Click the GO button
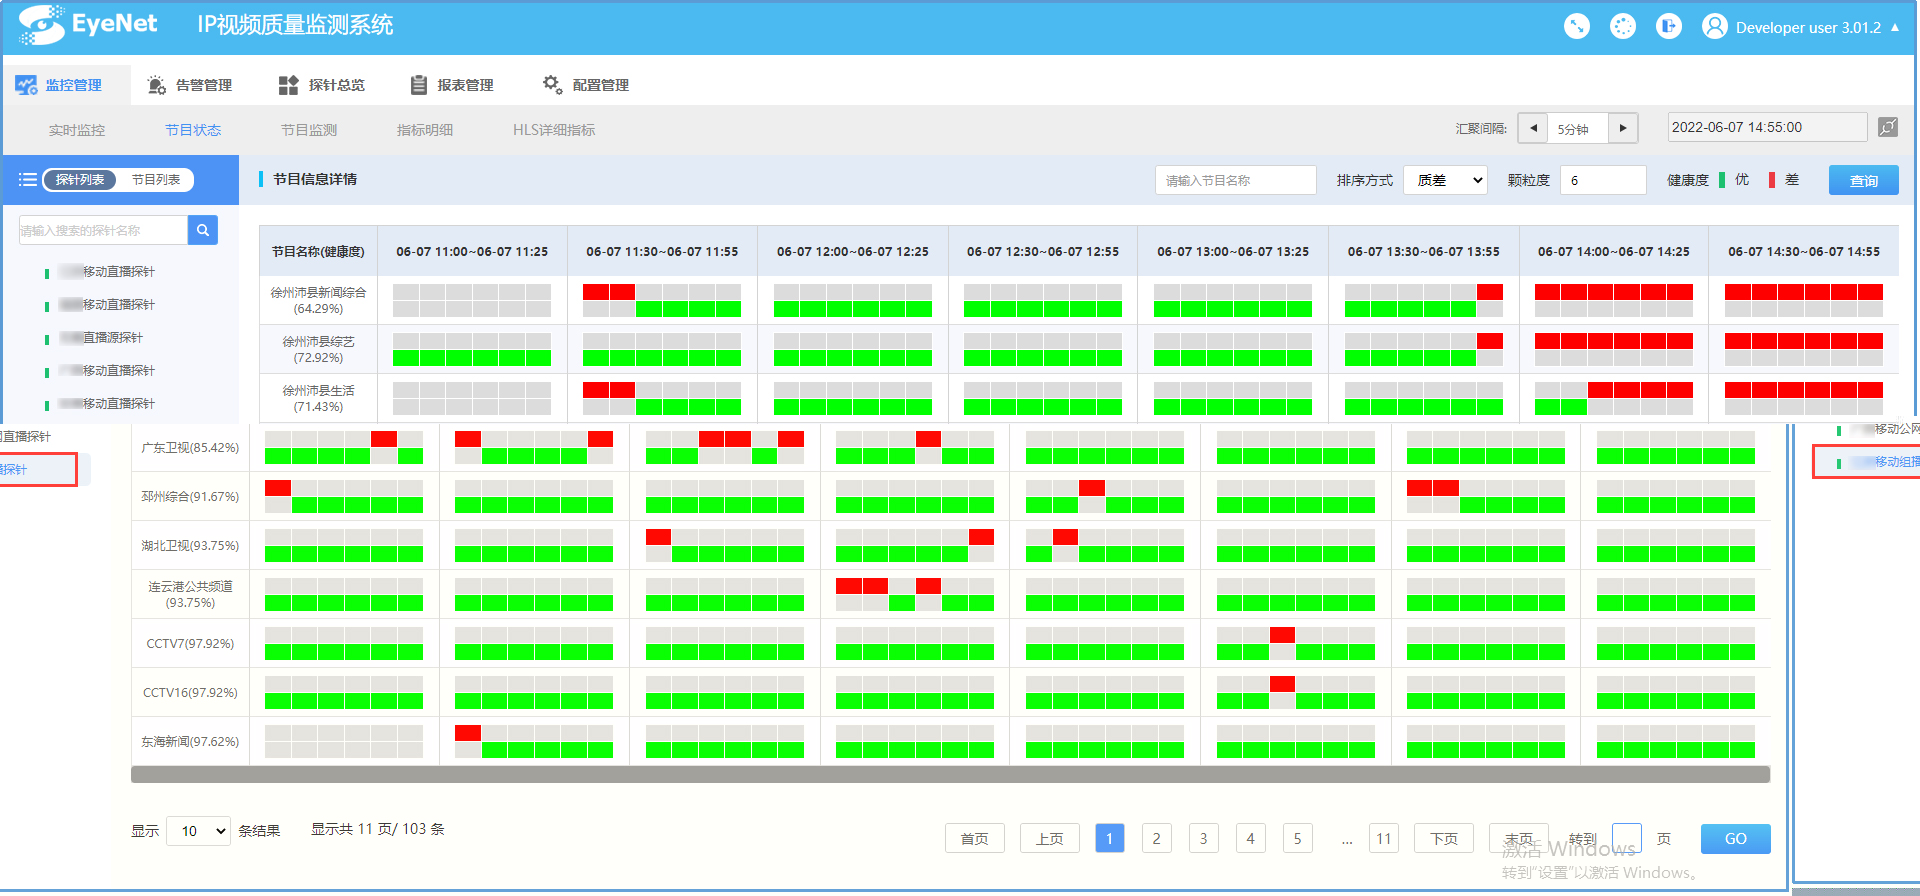 (1735, 838)
